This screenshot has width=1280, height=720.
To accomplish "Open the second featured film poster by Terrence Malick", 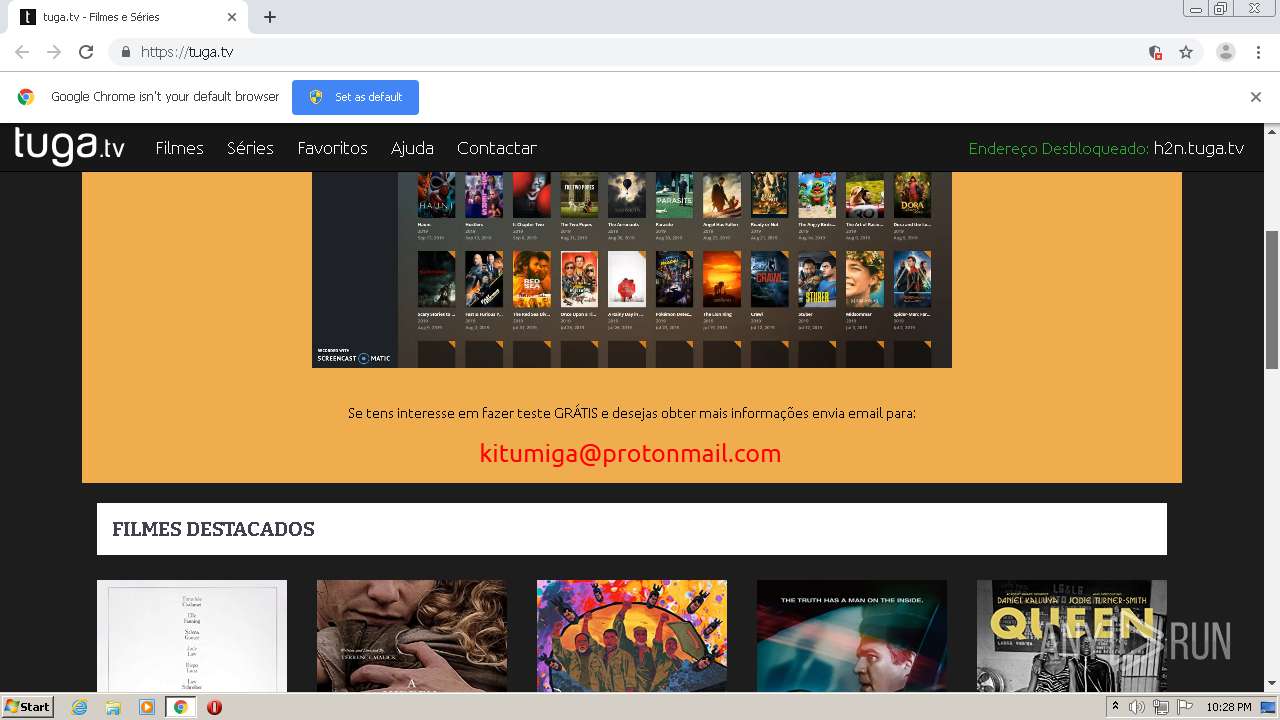I will tap(412, 636).
